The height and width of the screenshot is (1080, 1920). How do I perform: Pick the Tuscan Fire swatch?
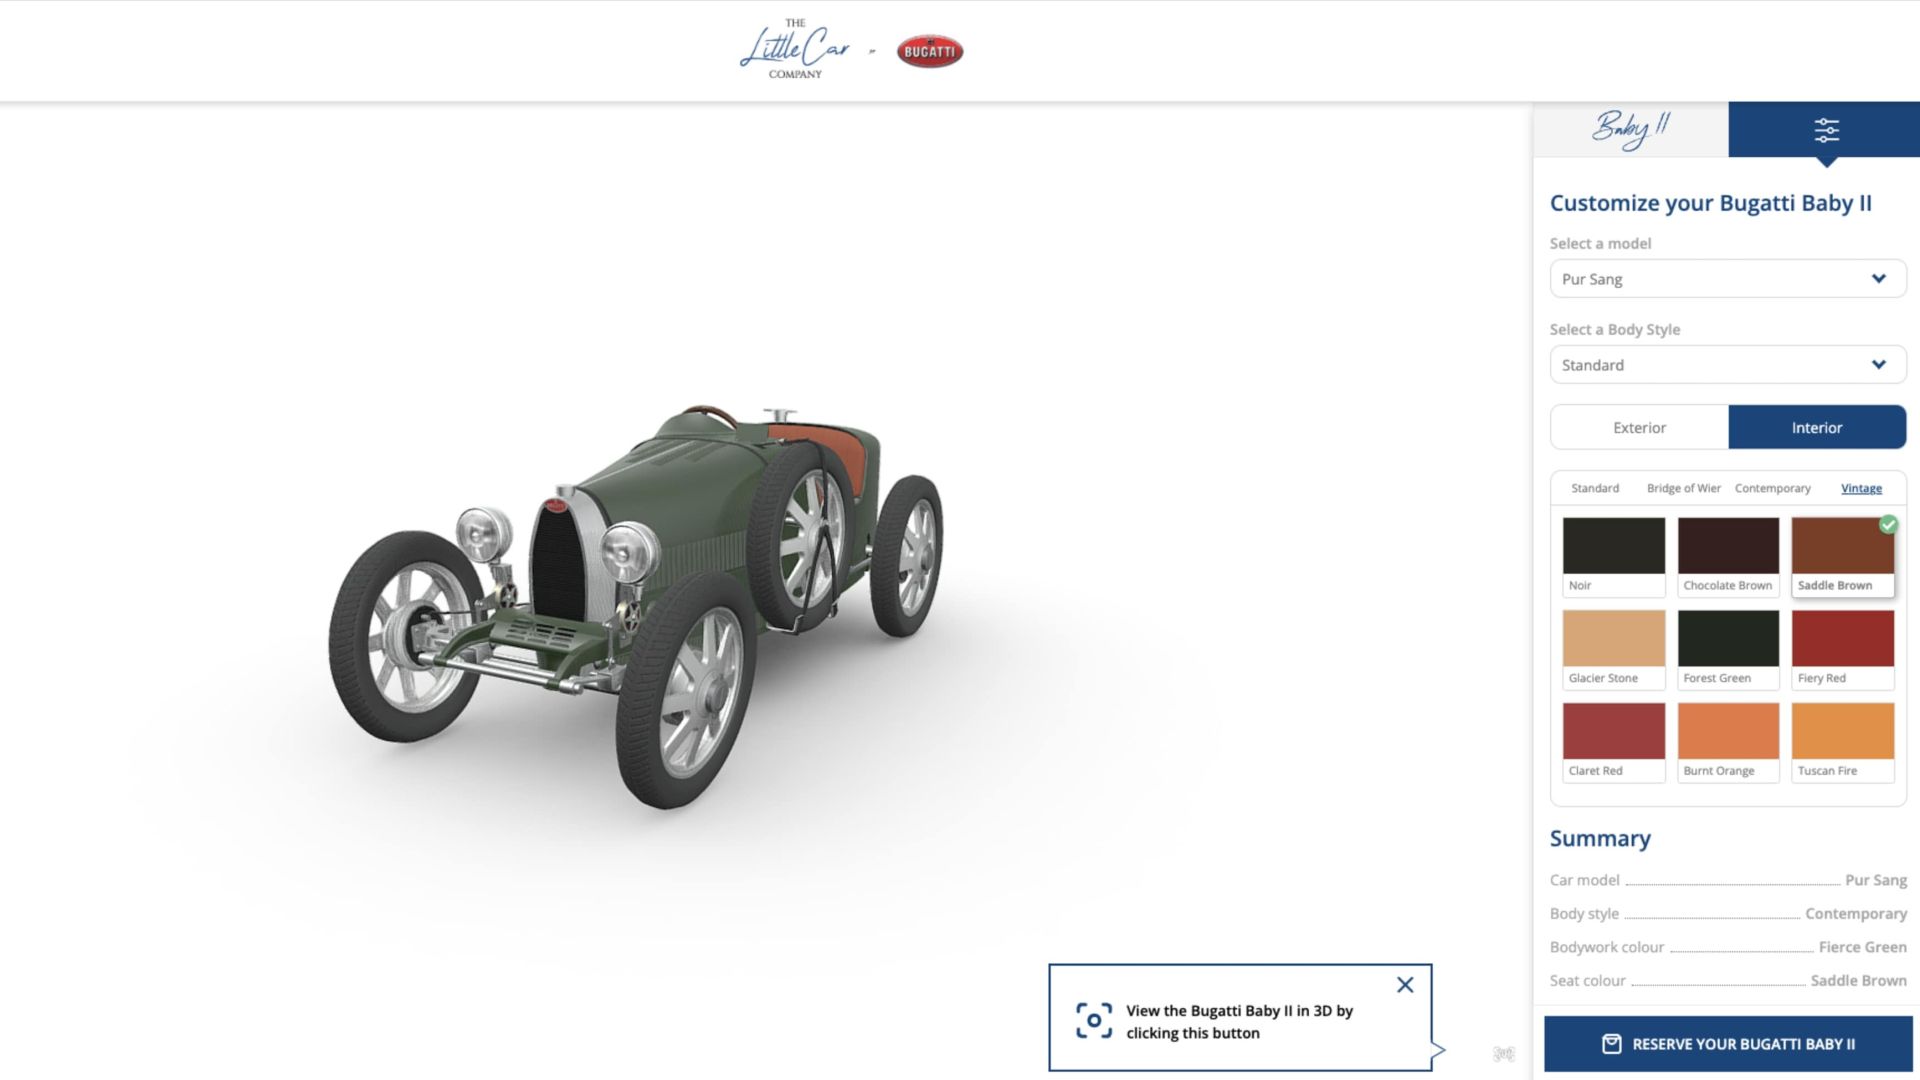click(1843, 743)
